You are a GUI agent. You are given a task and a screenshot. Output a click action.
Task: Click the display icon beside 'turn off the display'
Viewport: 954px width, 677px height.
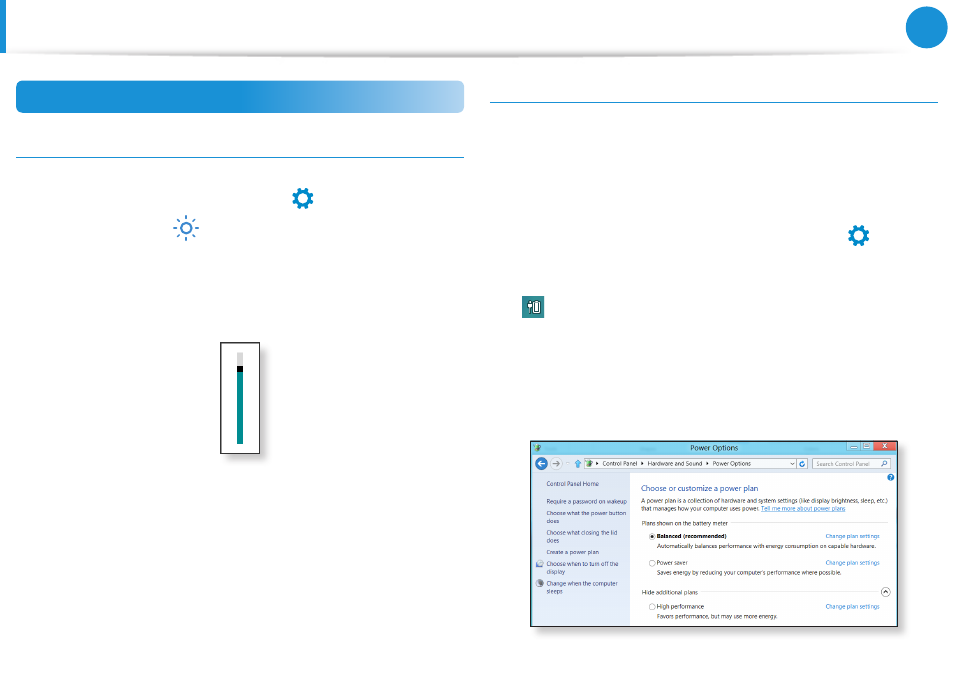tap(539, 564)
